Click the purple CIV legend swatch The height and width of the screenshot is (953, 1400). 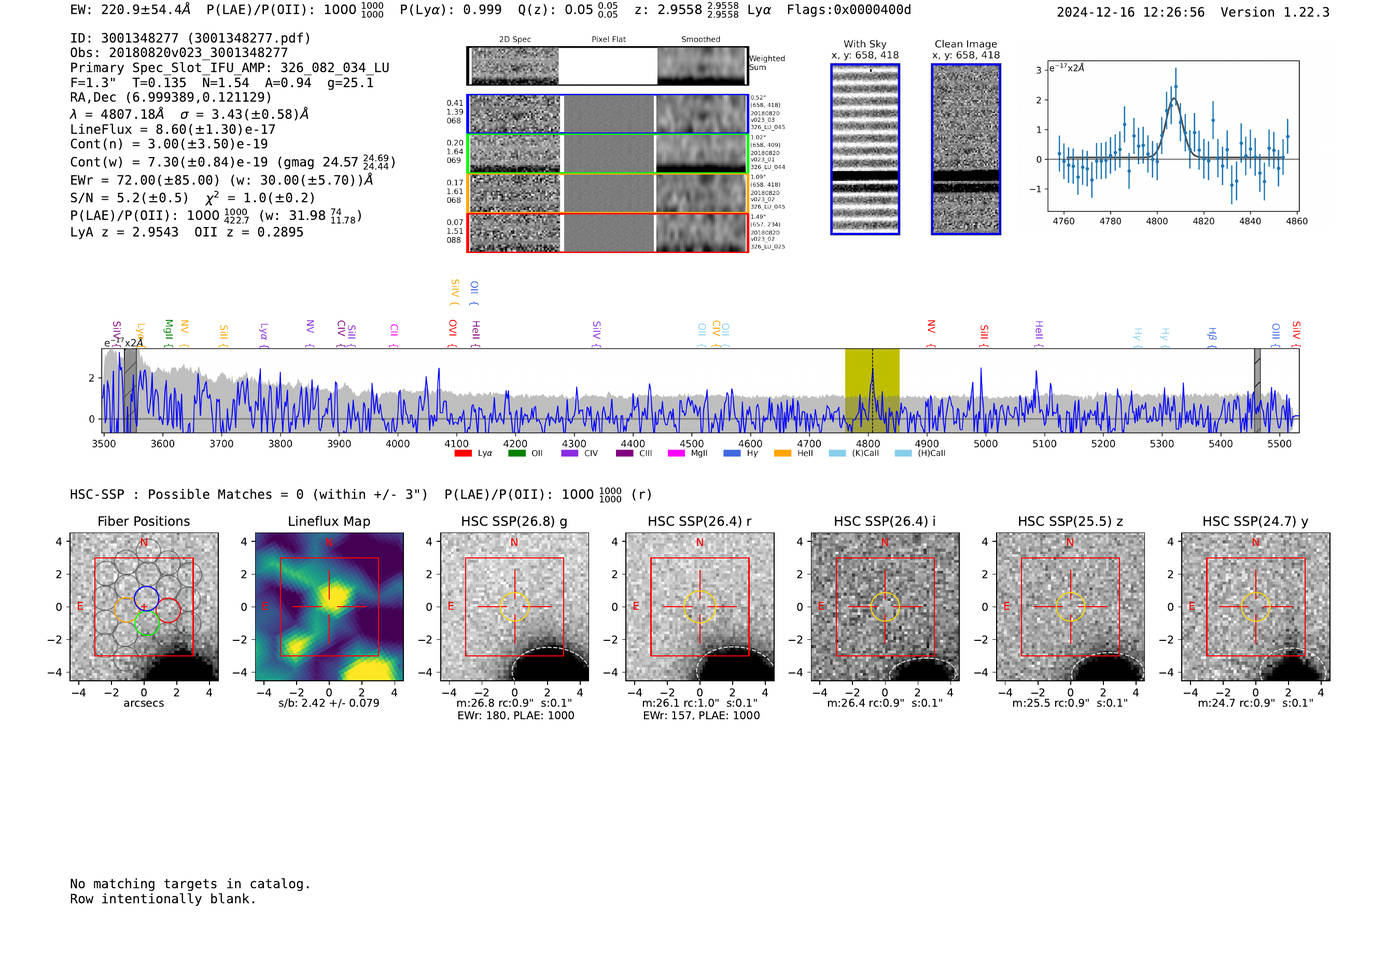tap(570, 454)
